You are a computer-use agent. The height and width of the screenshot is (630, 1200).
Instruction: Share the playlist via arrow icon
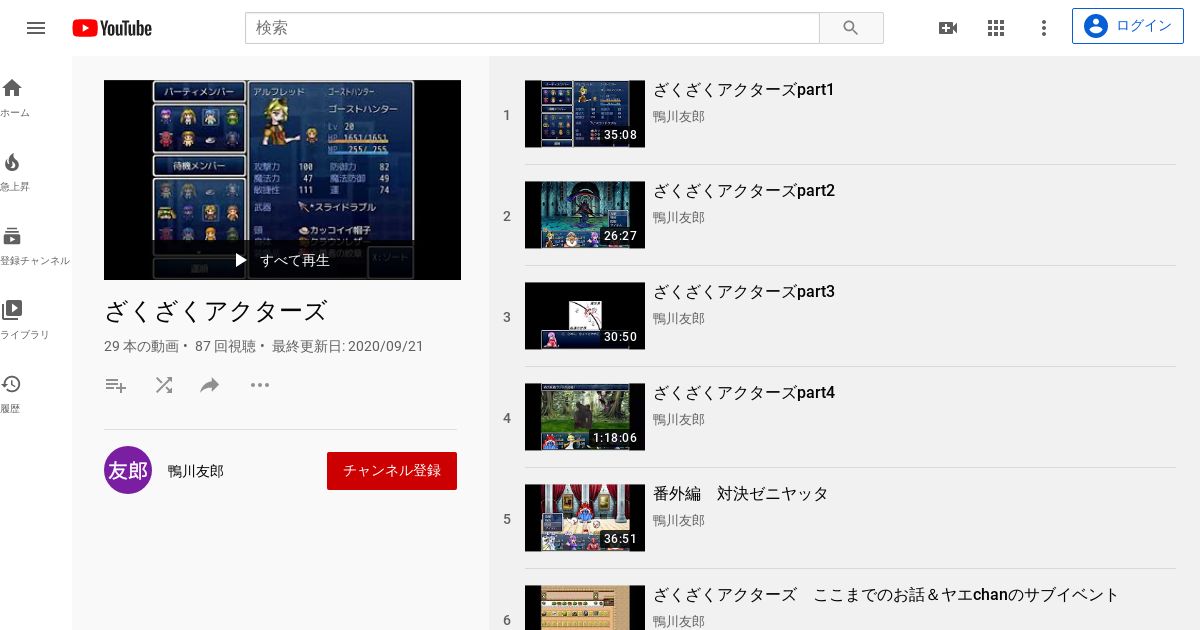pos(210,385)
